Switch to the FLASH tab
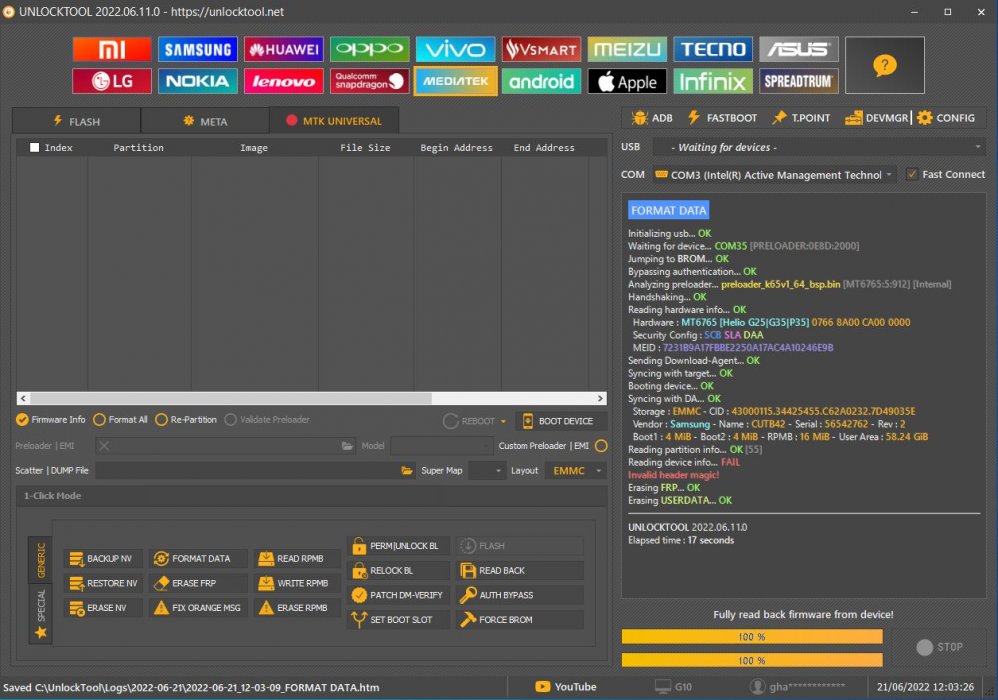Viewport: 998px width, 700px height. pyautogui.click(x=76, y=121)
